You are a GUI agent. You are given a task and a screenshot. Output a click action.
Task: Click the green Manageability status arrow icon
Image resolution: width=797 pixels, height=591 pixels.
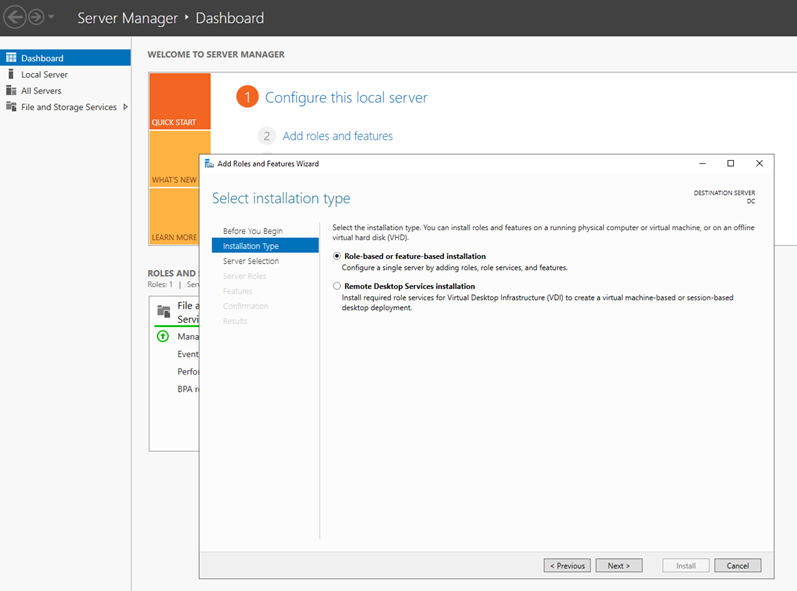pos(164,336)
